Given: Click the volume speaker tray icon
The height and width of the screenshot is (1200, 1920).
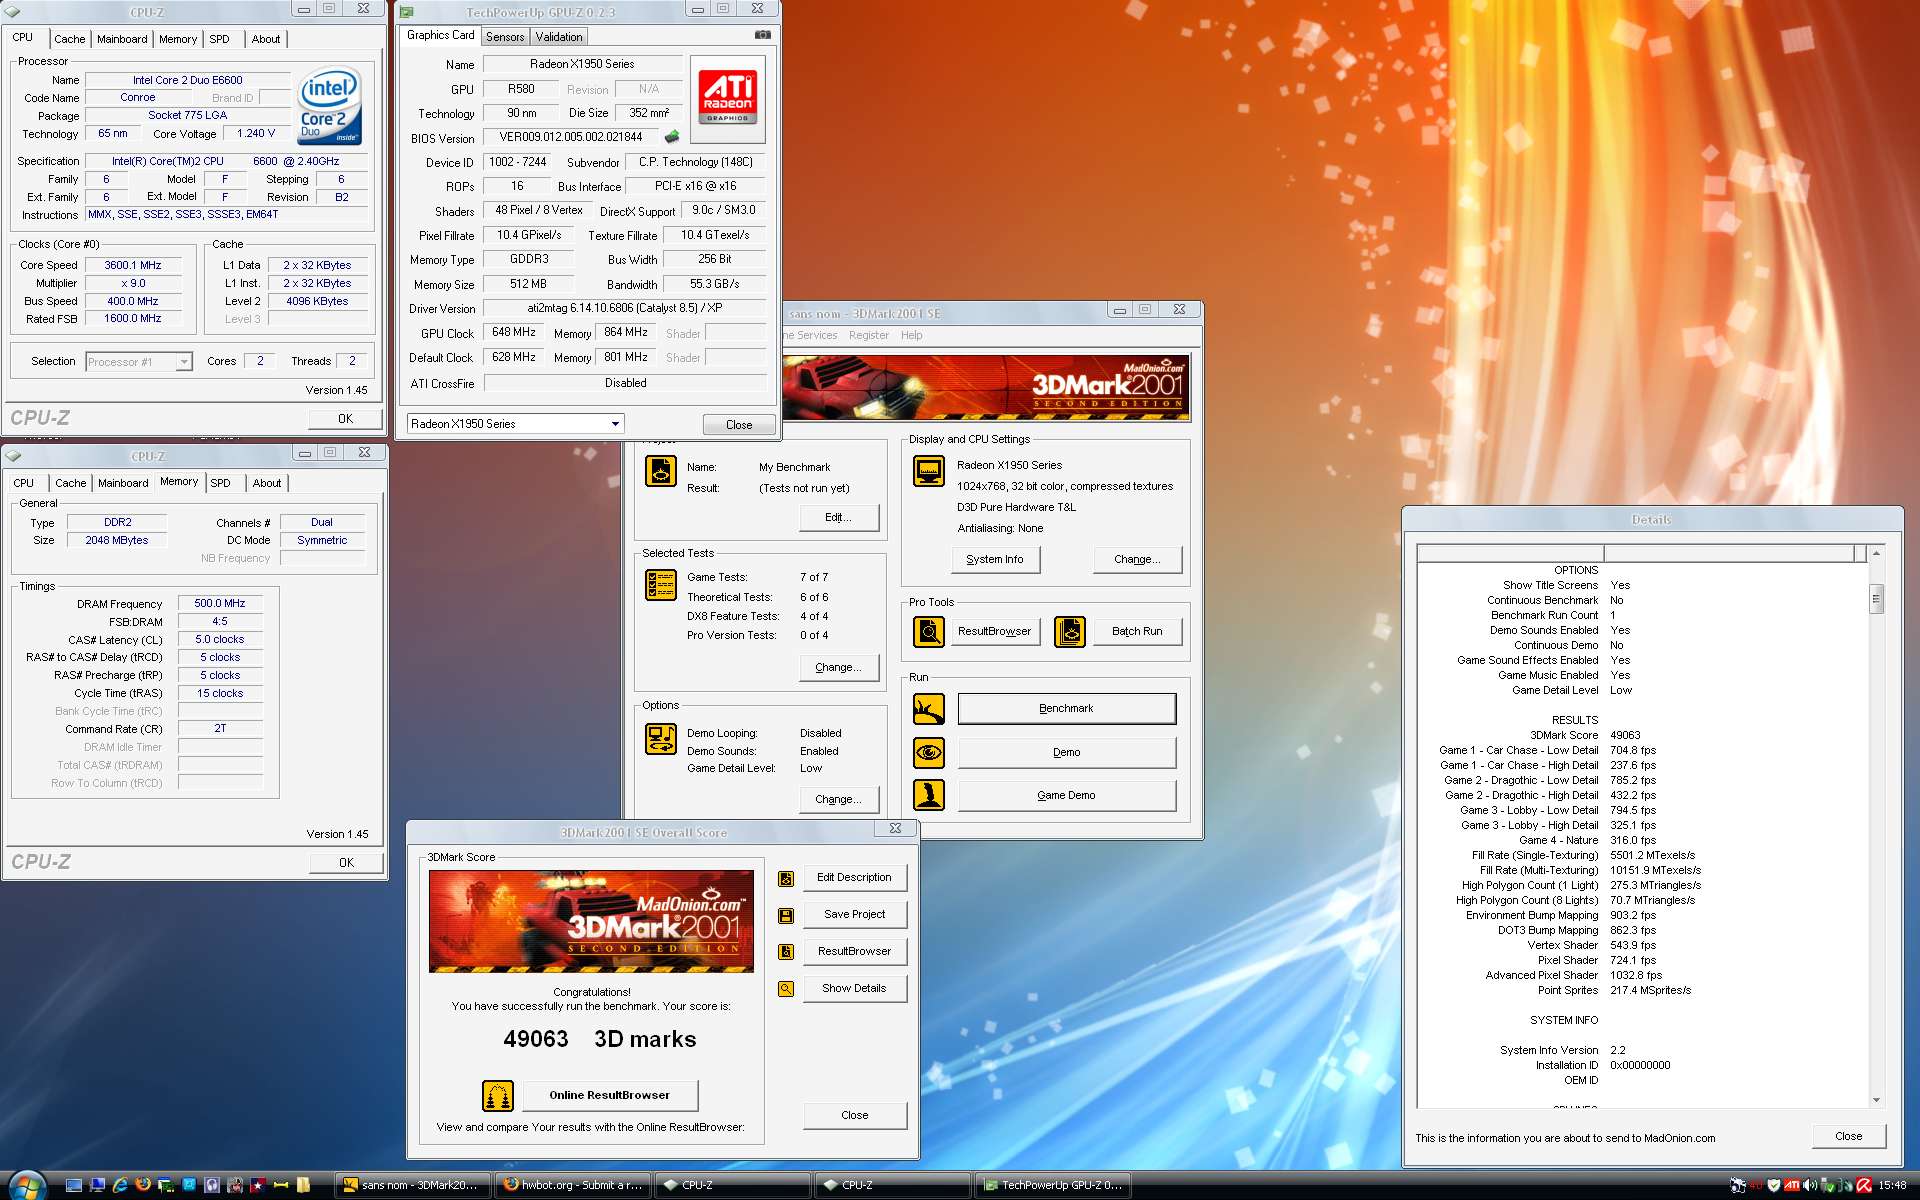Looking at the screenshot, I should [1810, 1186].
